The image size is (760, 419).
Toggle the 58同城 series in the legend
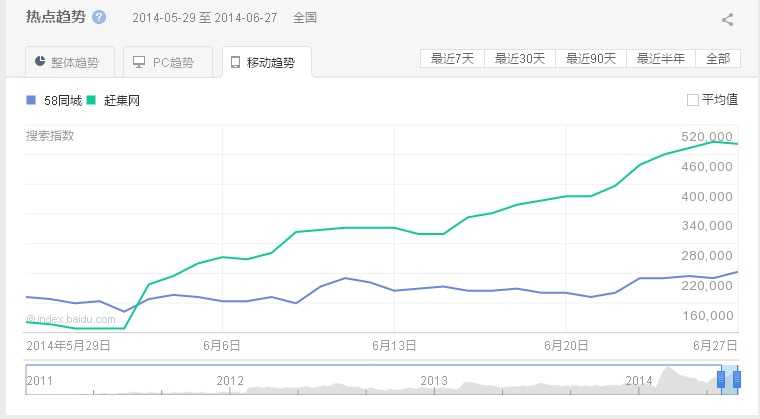[54, 100]
